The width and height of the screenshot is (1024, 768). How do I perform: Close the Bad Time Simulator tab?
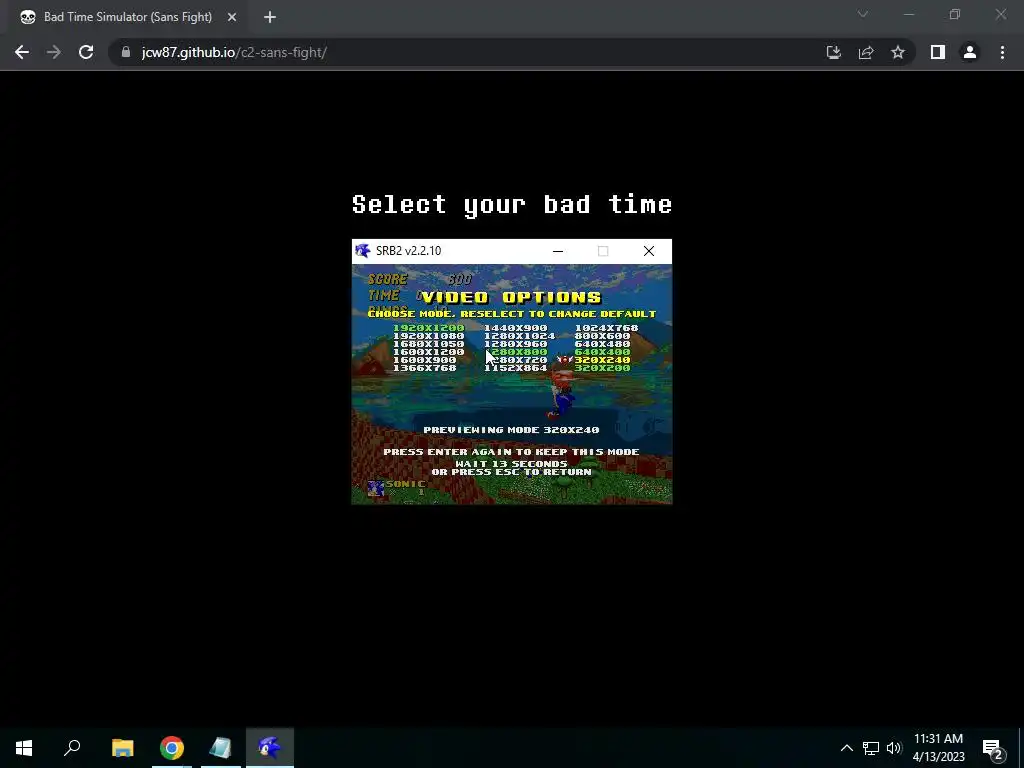click(232, 17)
